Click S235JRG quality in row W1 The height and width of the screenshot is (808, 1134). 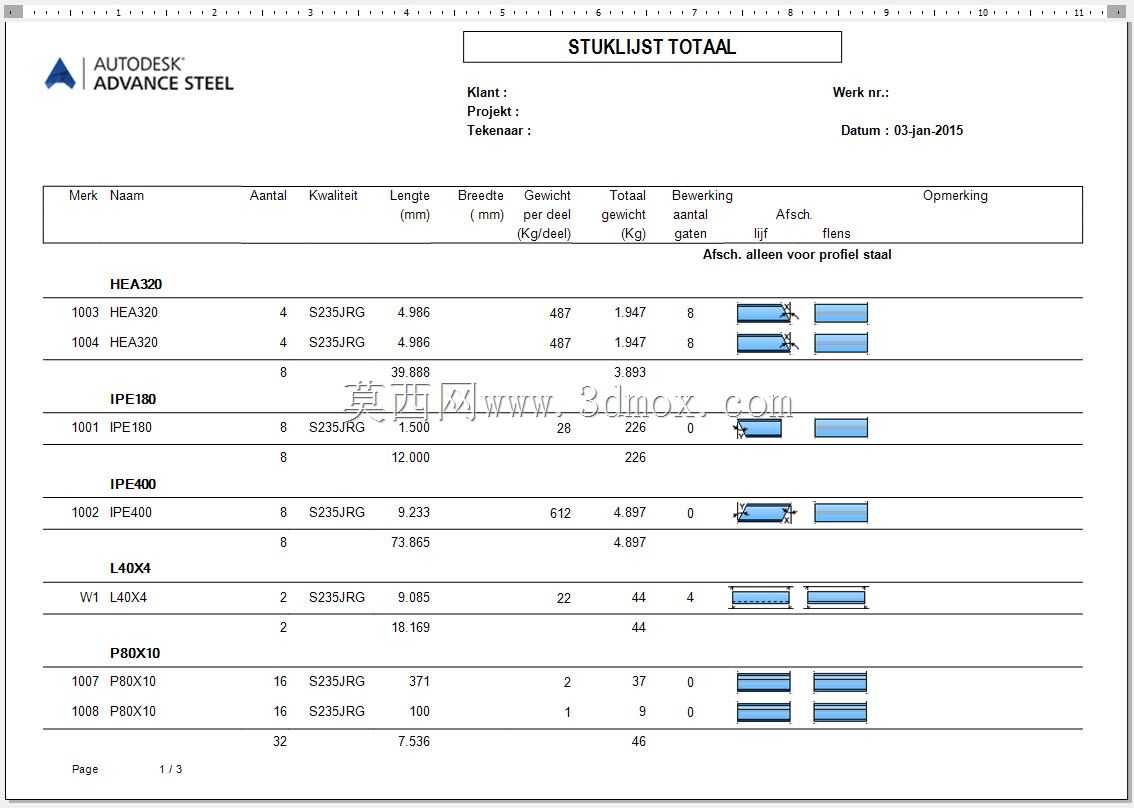[x=337, y=598]
